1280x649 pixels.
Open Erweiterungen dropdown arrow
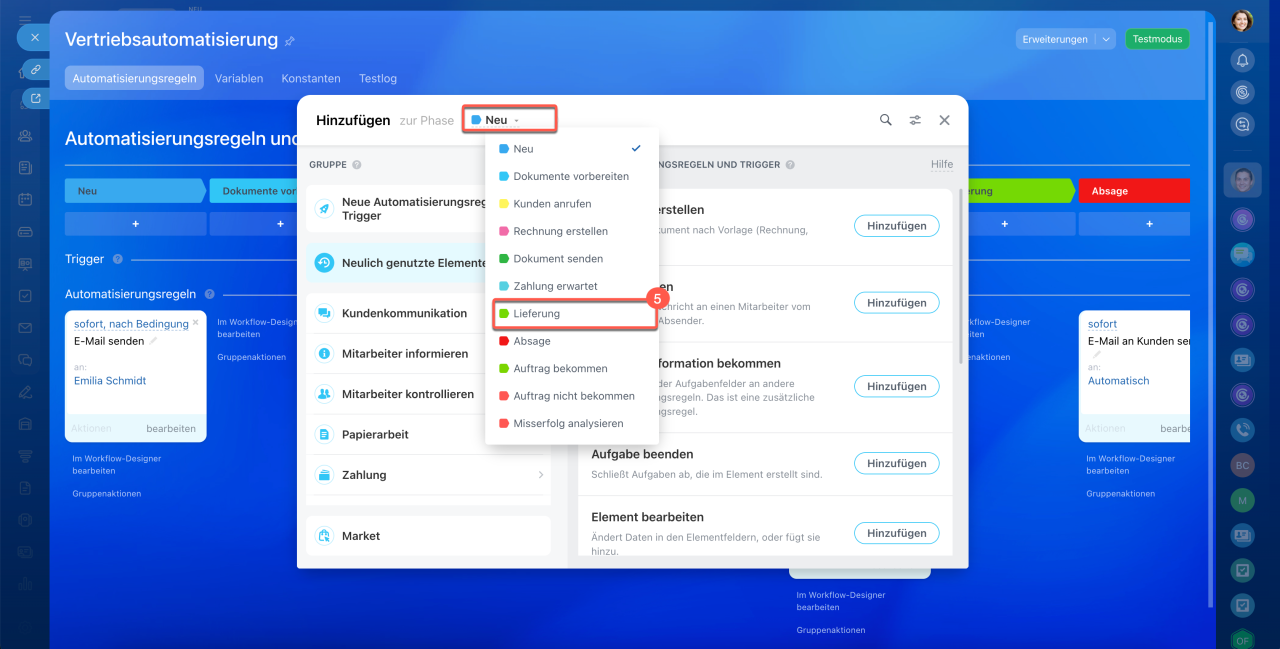tap(1106, 39)
